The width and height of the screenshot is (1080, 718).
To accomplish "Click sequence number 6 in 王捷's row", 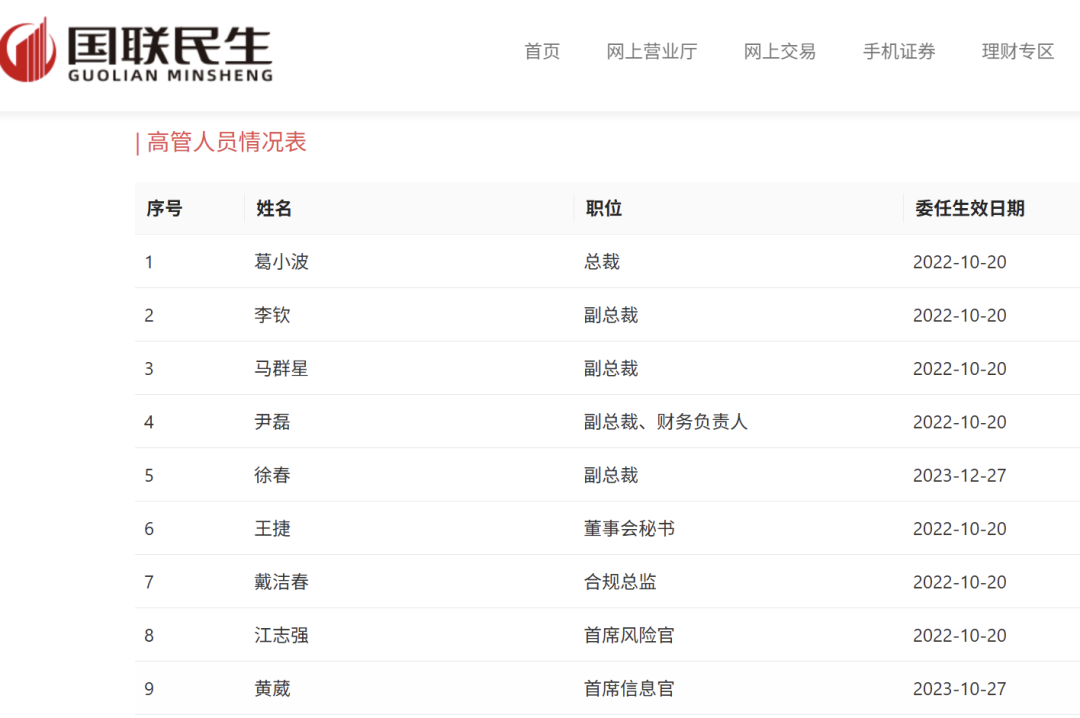I will coord(149,529).
